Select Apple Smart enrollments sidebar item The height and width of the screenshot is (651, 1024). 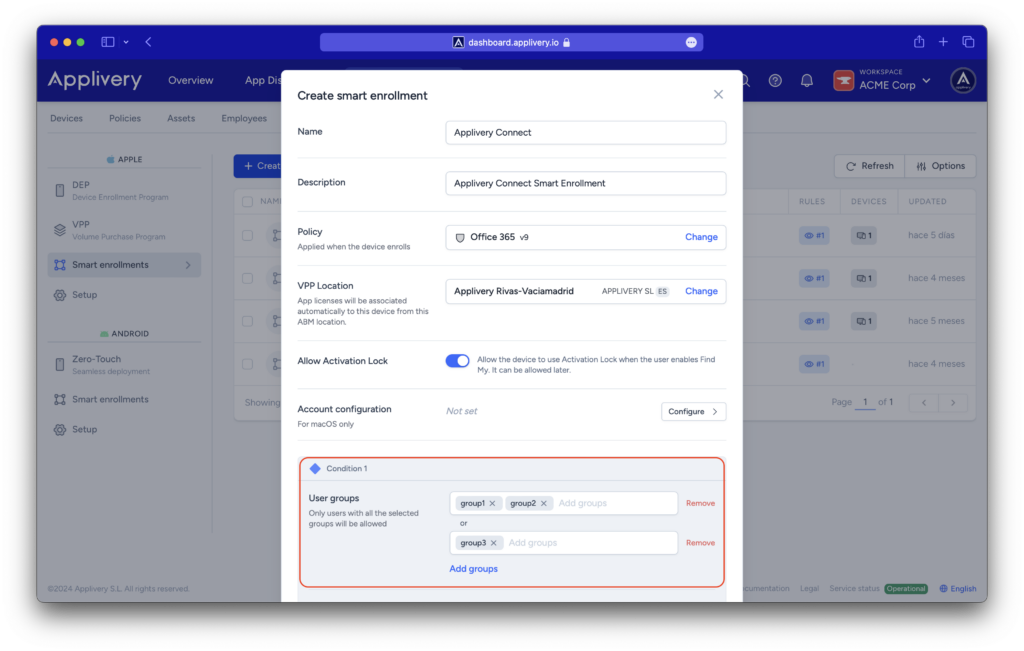pos(124,265)
